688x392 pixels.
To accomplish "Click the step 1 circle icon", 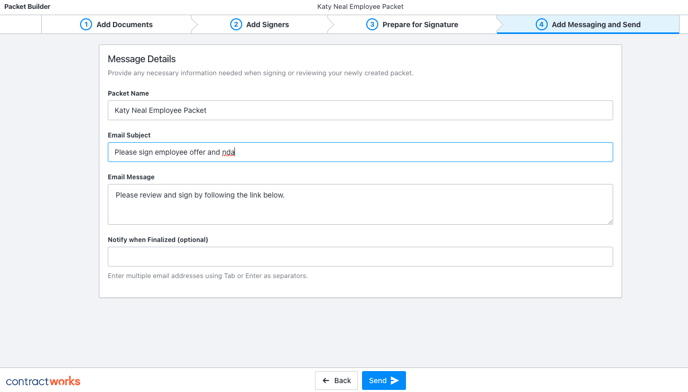I will coord(86,25).
